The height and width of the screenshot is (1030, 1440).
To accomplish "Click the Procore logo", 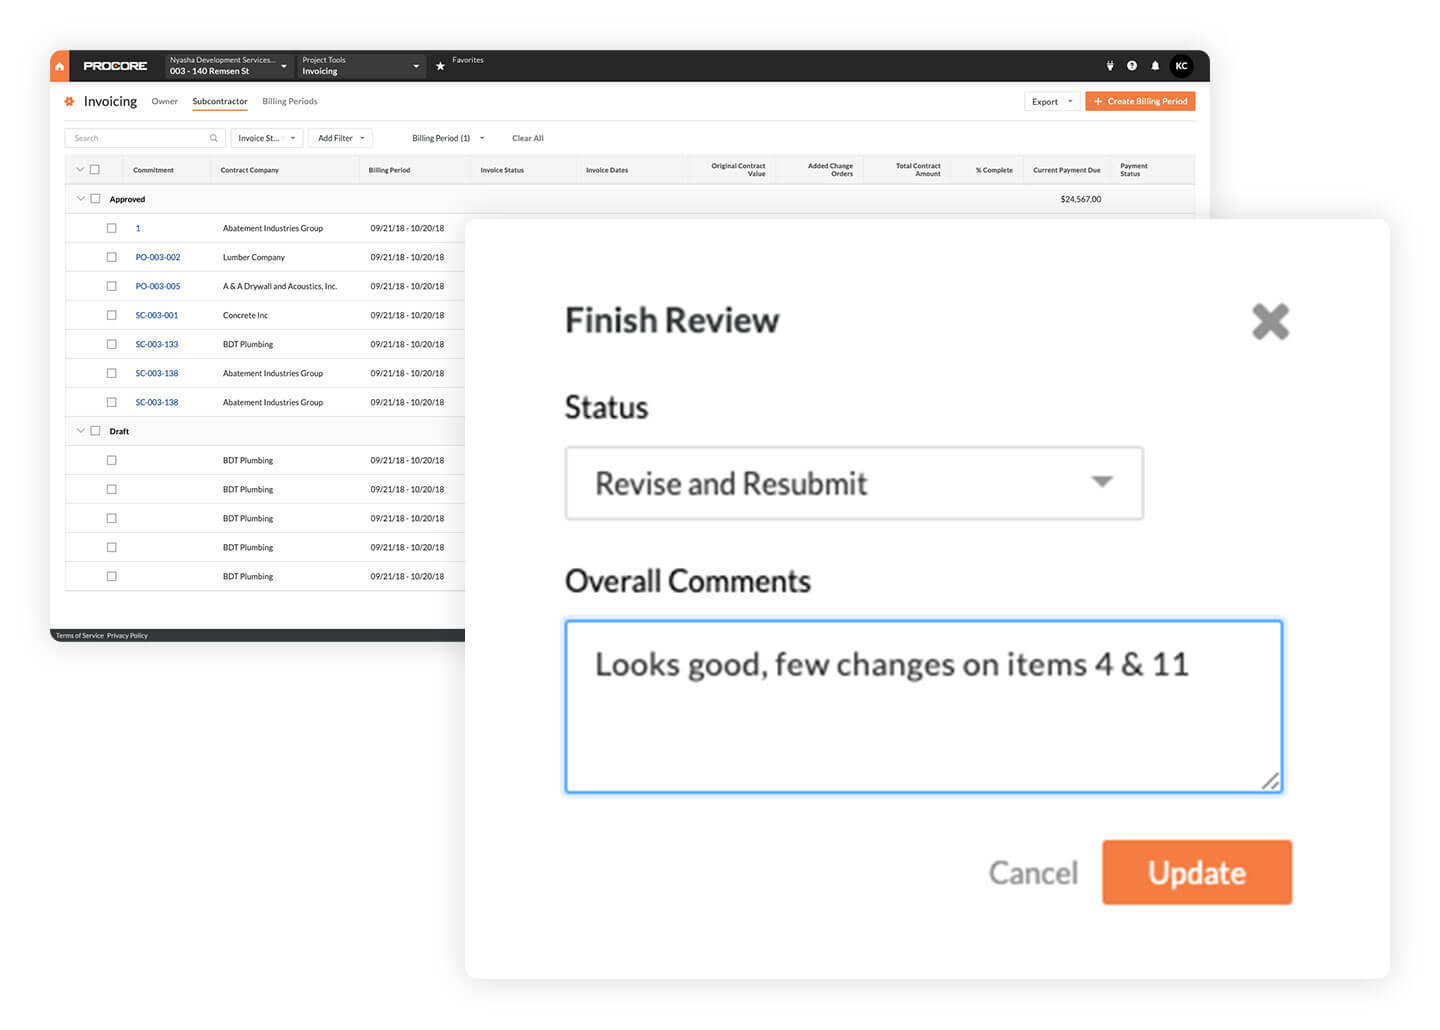I will [x=114, y=65].
